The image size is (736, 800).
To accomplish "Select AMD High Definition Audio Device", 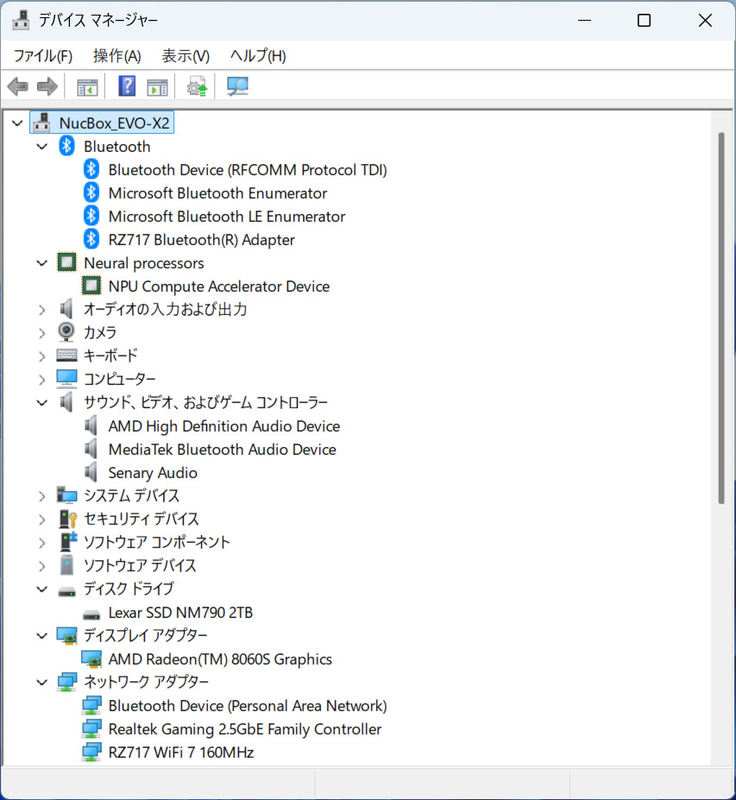I will point(224,426).
